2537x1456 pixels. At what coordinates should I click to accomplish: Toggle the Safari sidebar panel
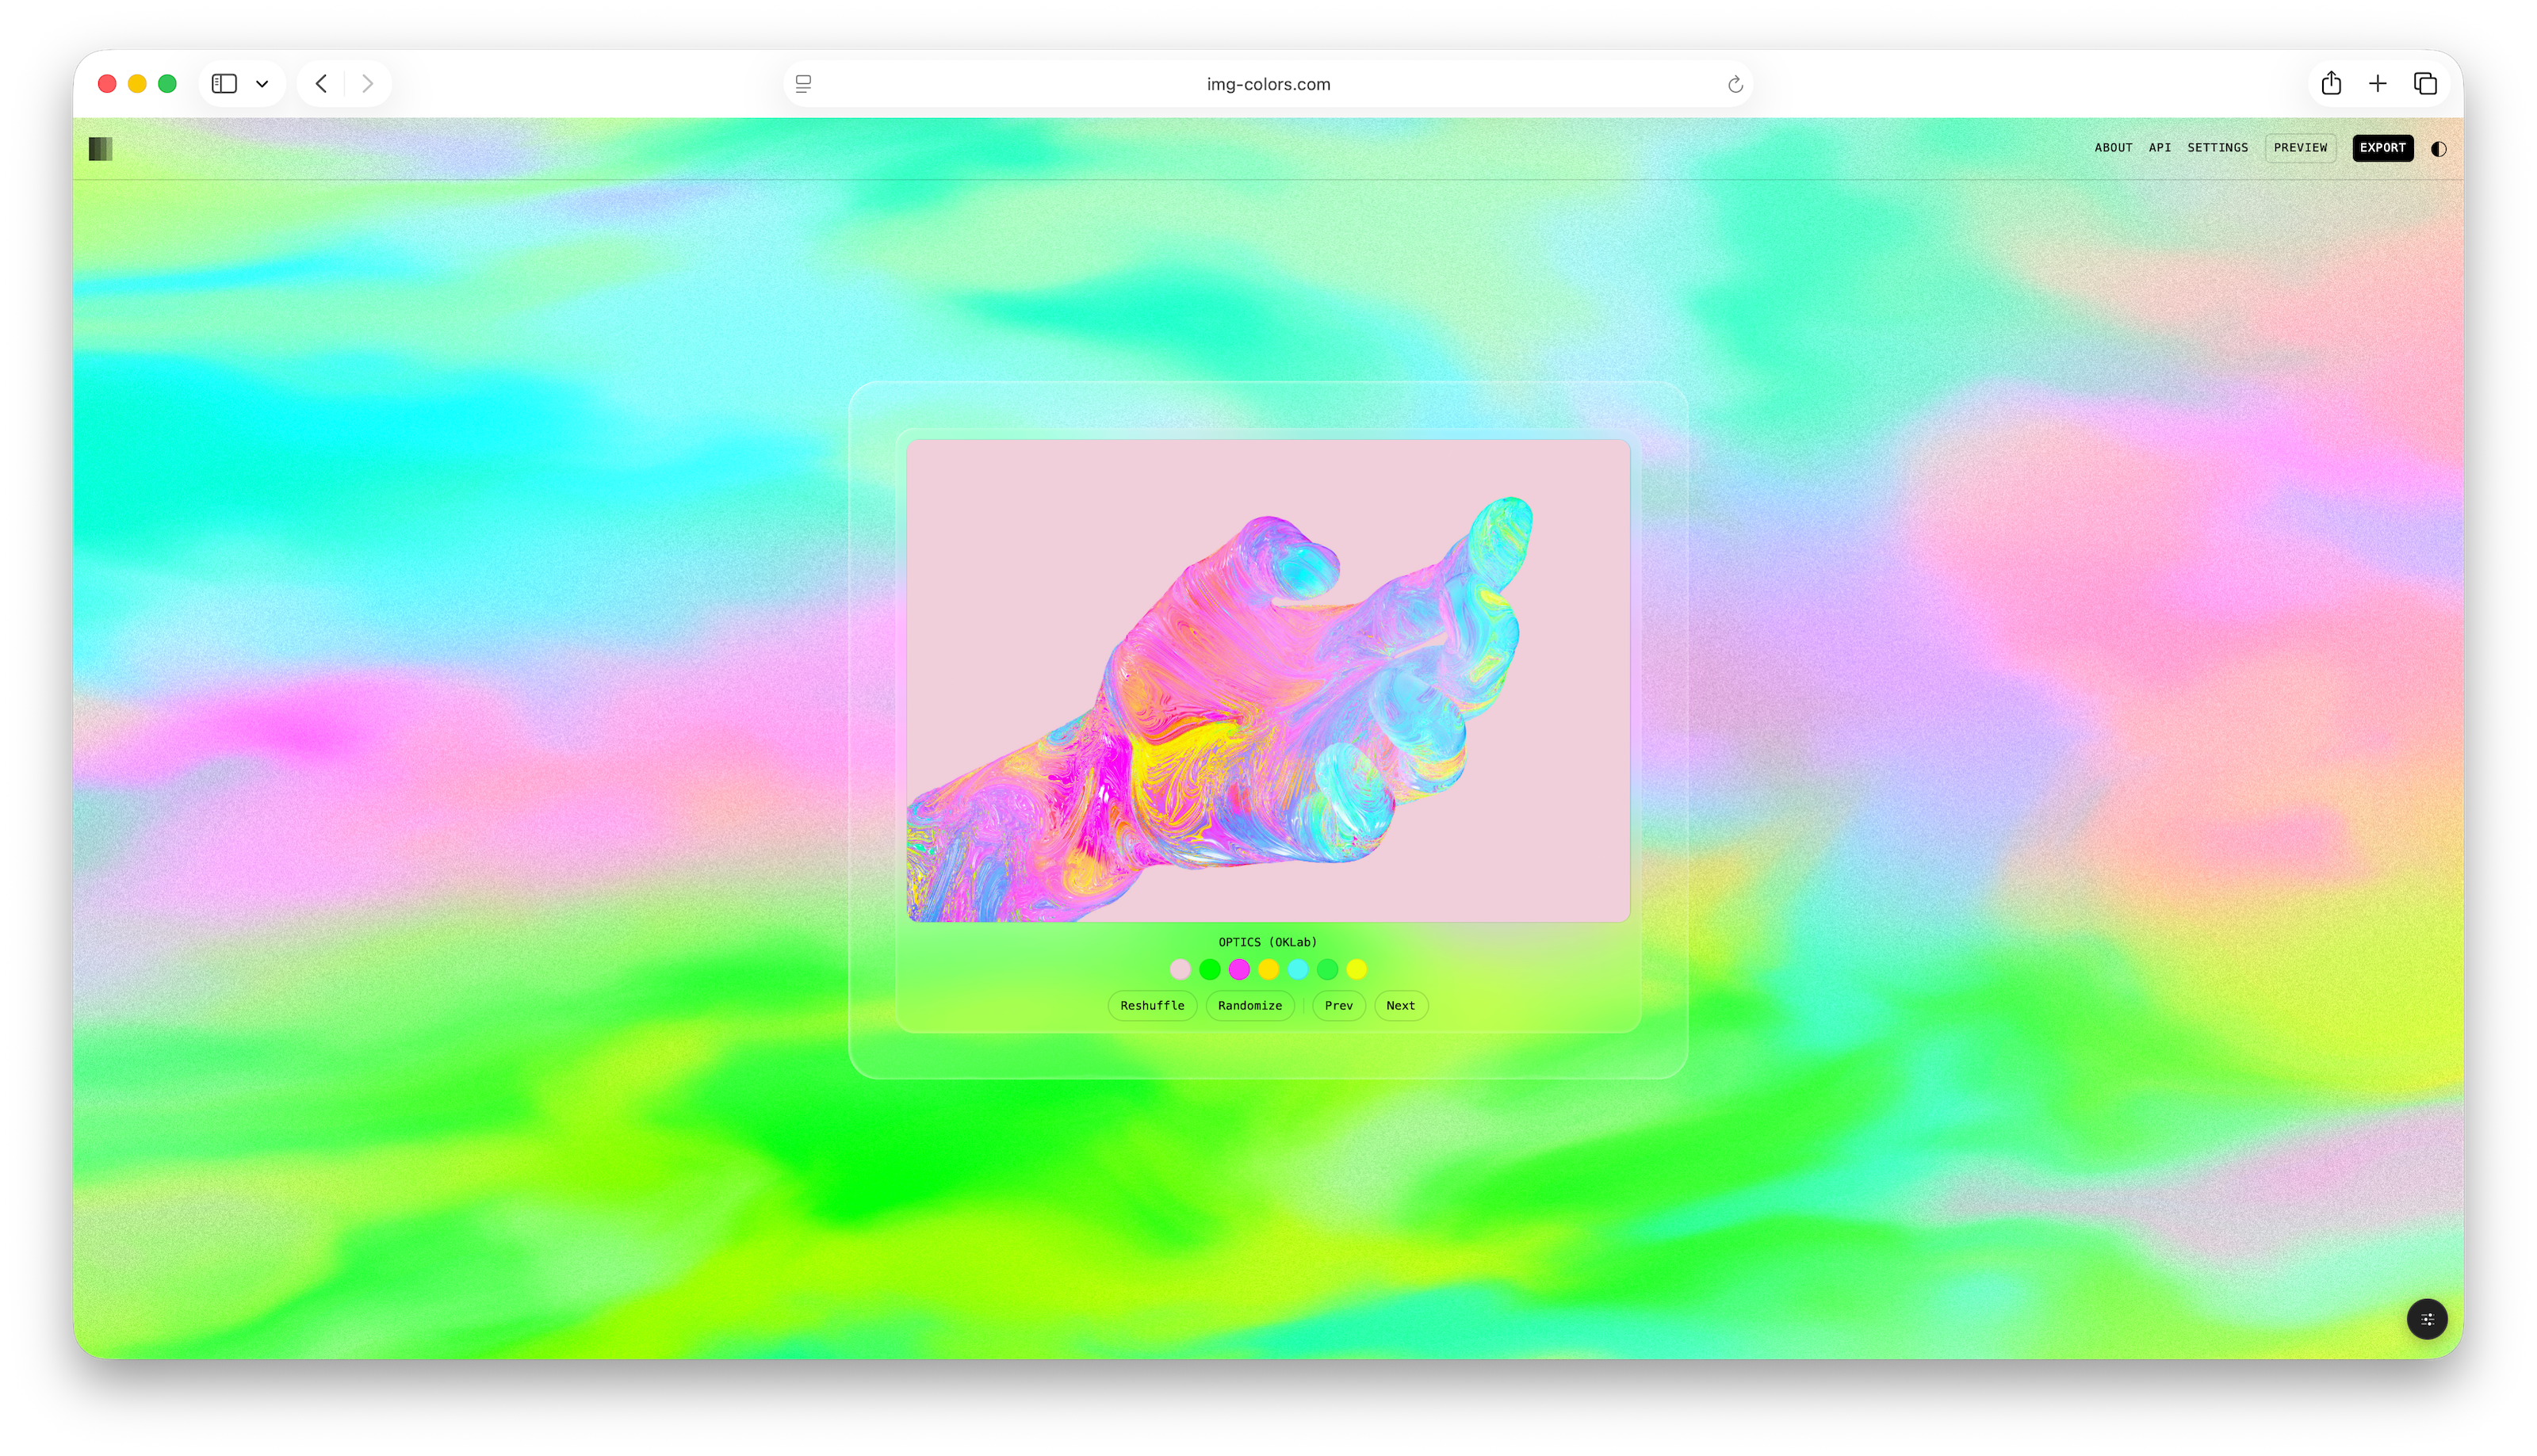223,83
